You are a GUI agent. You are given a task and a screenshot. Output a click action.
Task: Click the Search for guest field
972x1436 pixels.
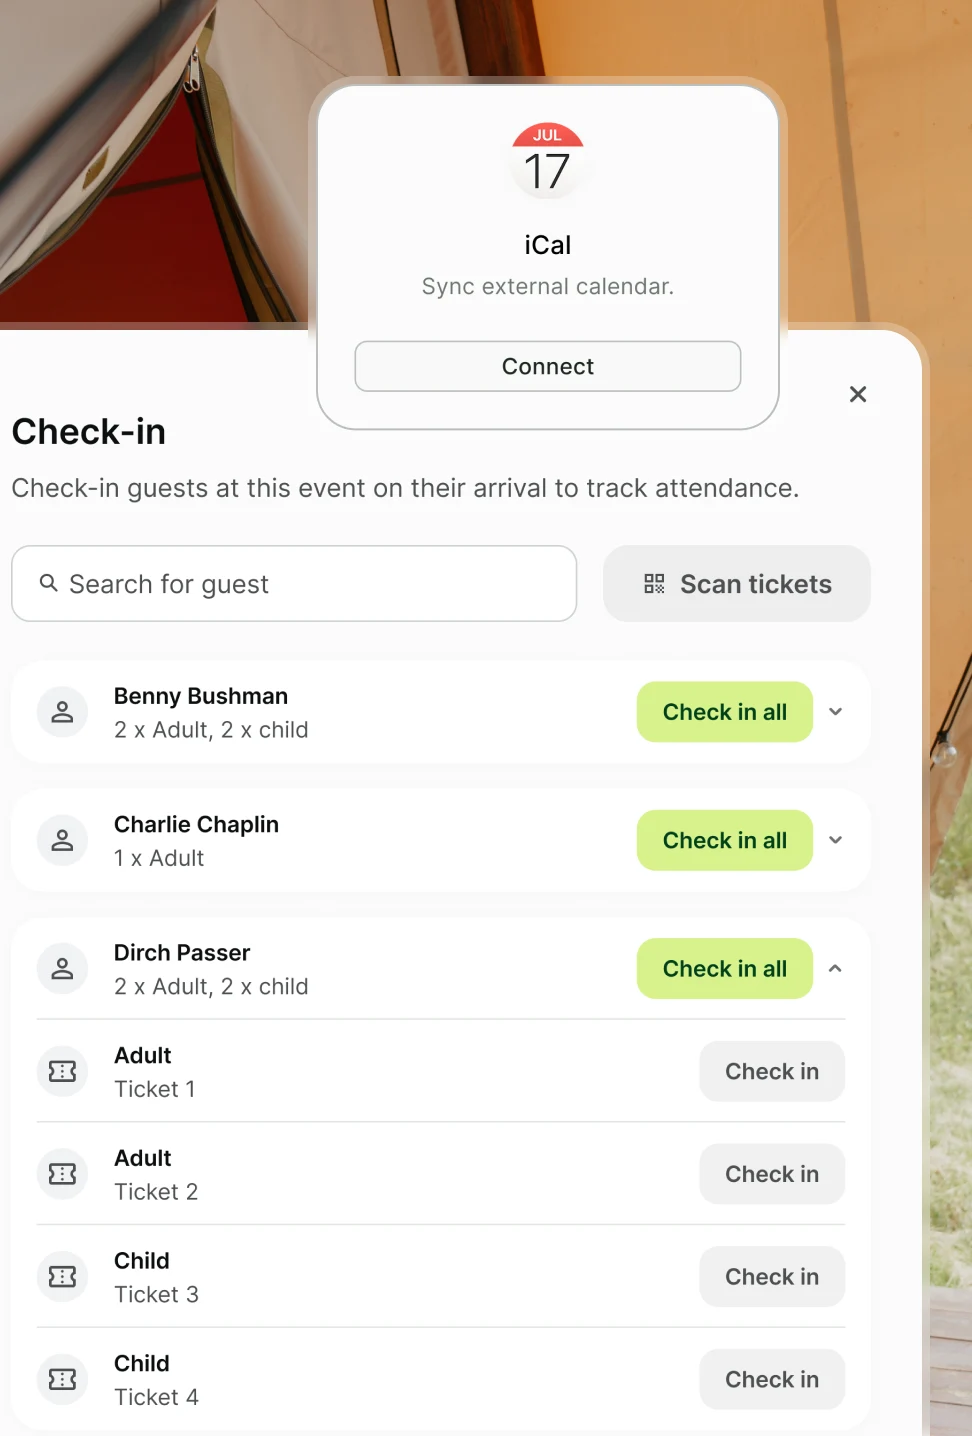pyautogui.click(x=294, y=584)
